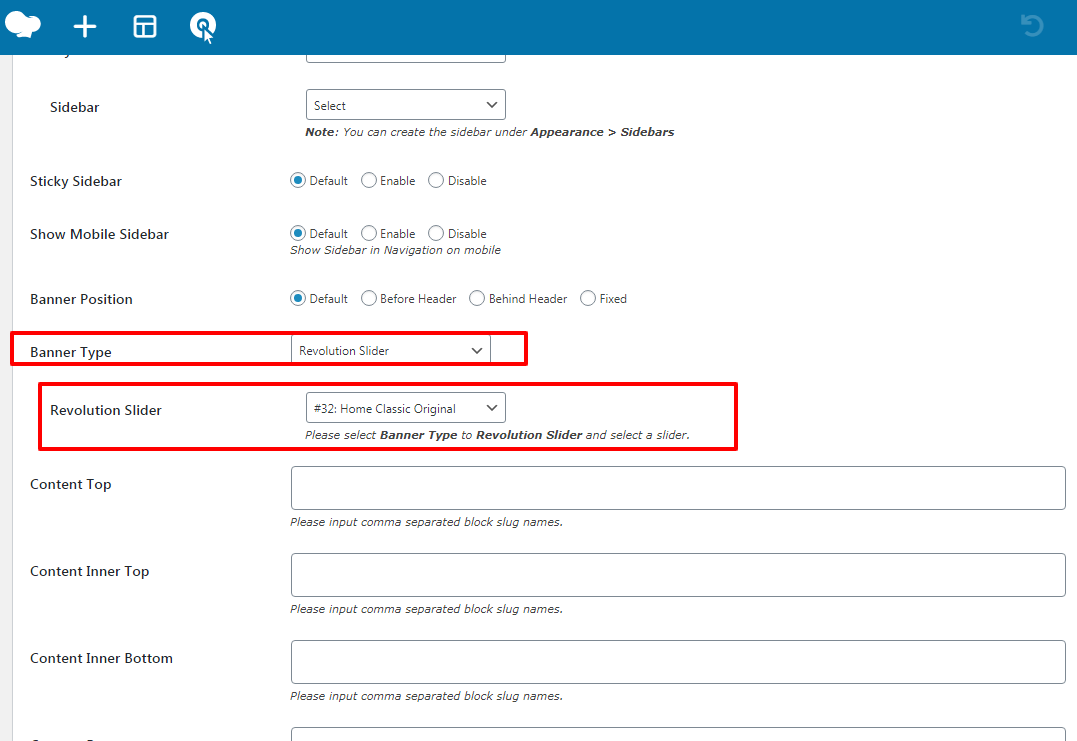Select Default for Banner Position

click(x=297, y=299)
